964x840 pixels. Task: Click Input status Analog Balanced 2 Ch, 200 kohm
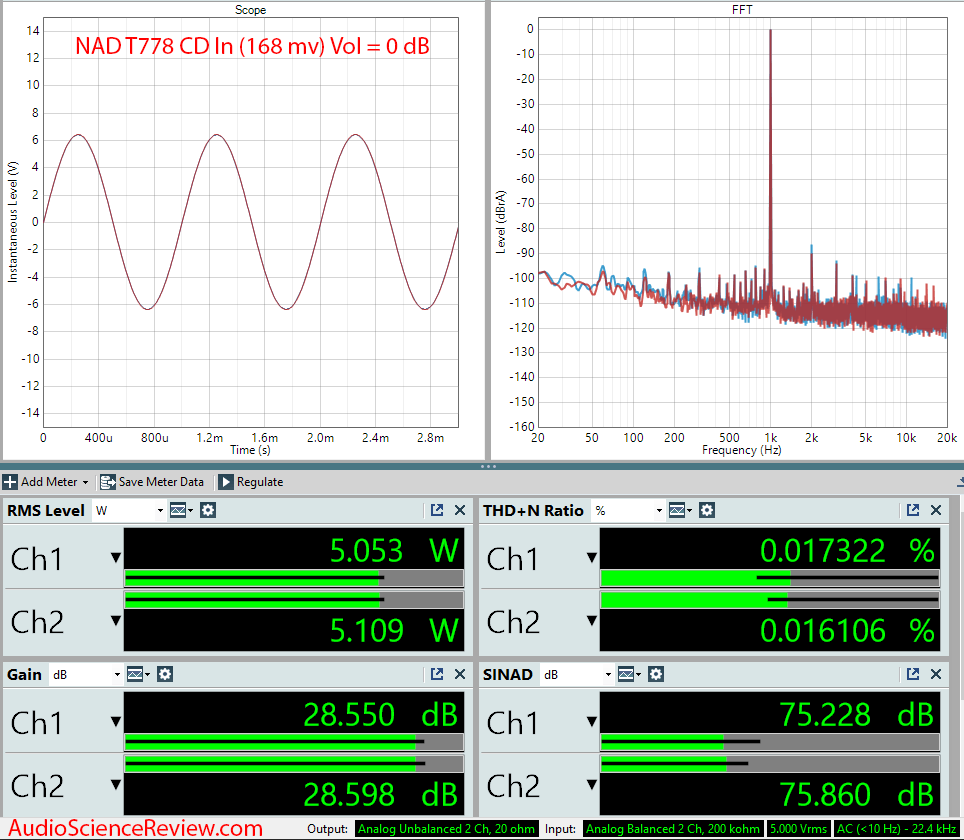(673, 829)
